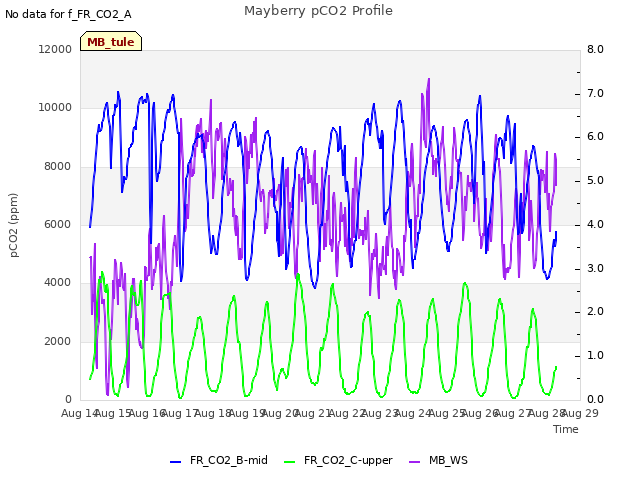Screen dimensions: 640x480
Task: Click the Aug 21 date label
Action: point(313,413)
